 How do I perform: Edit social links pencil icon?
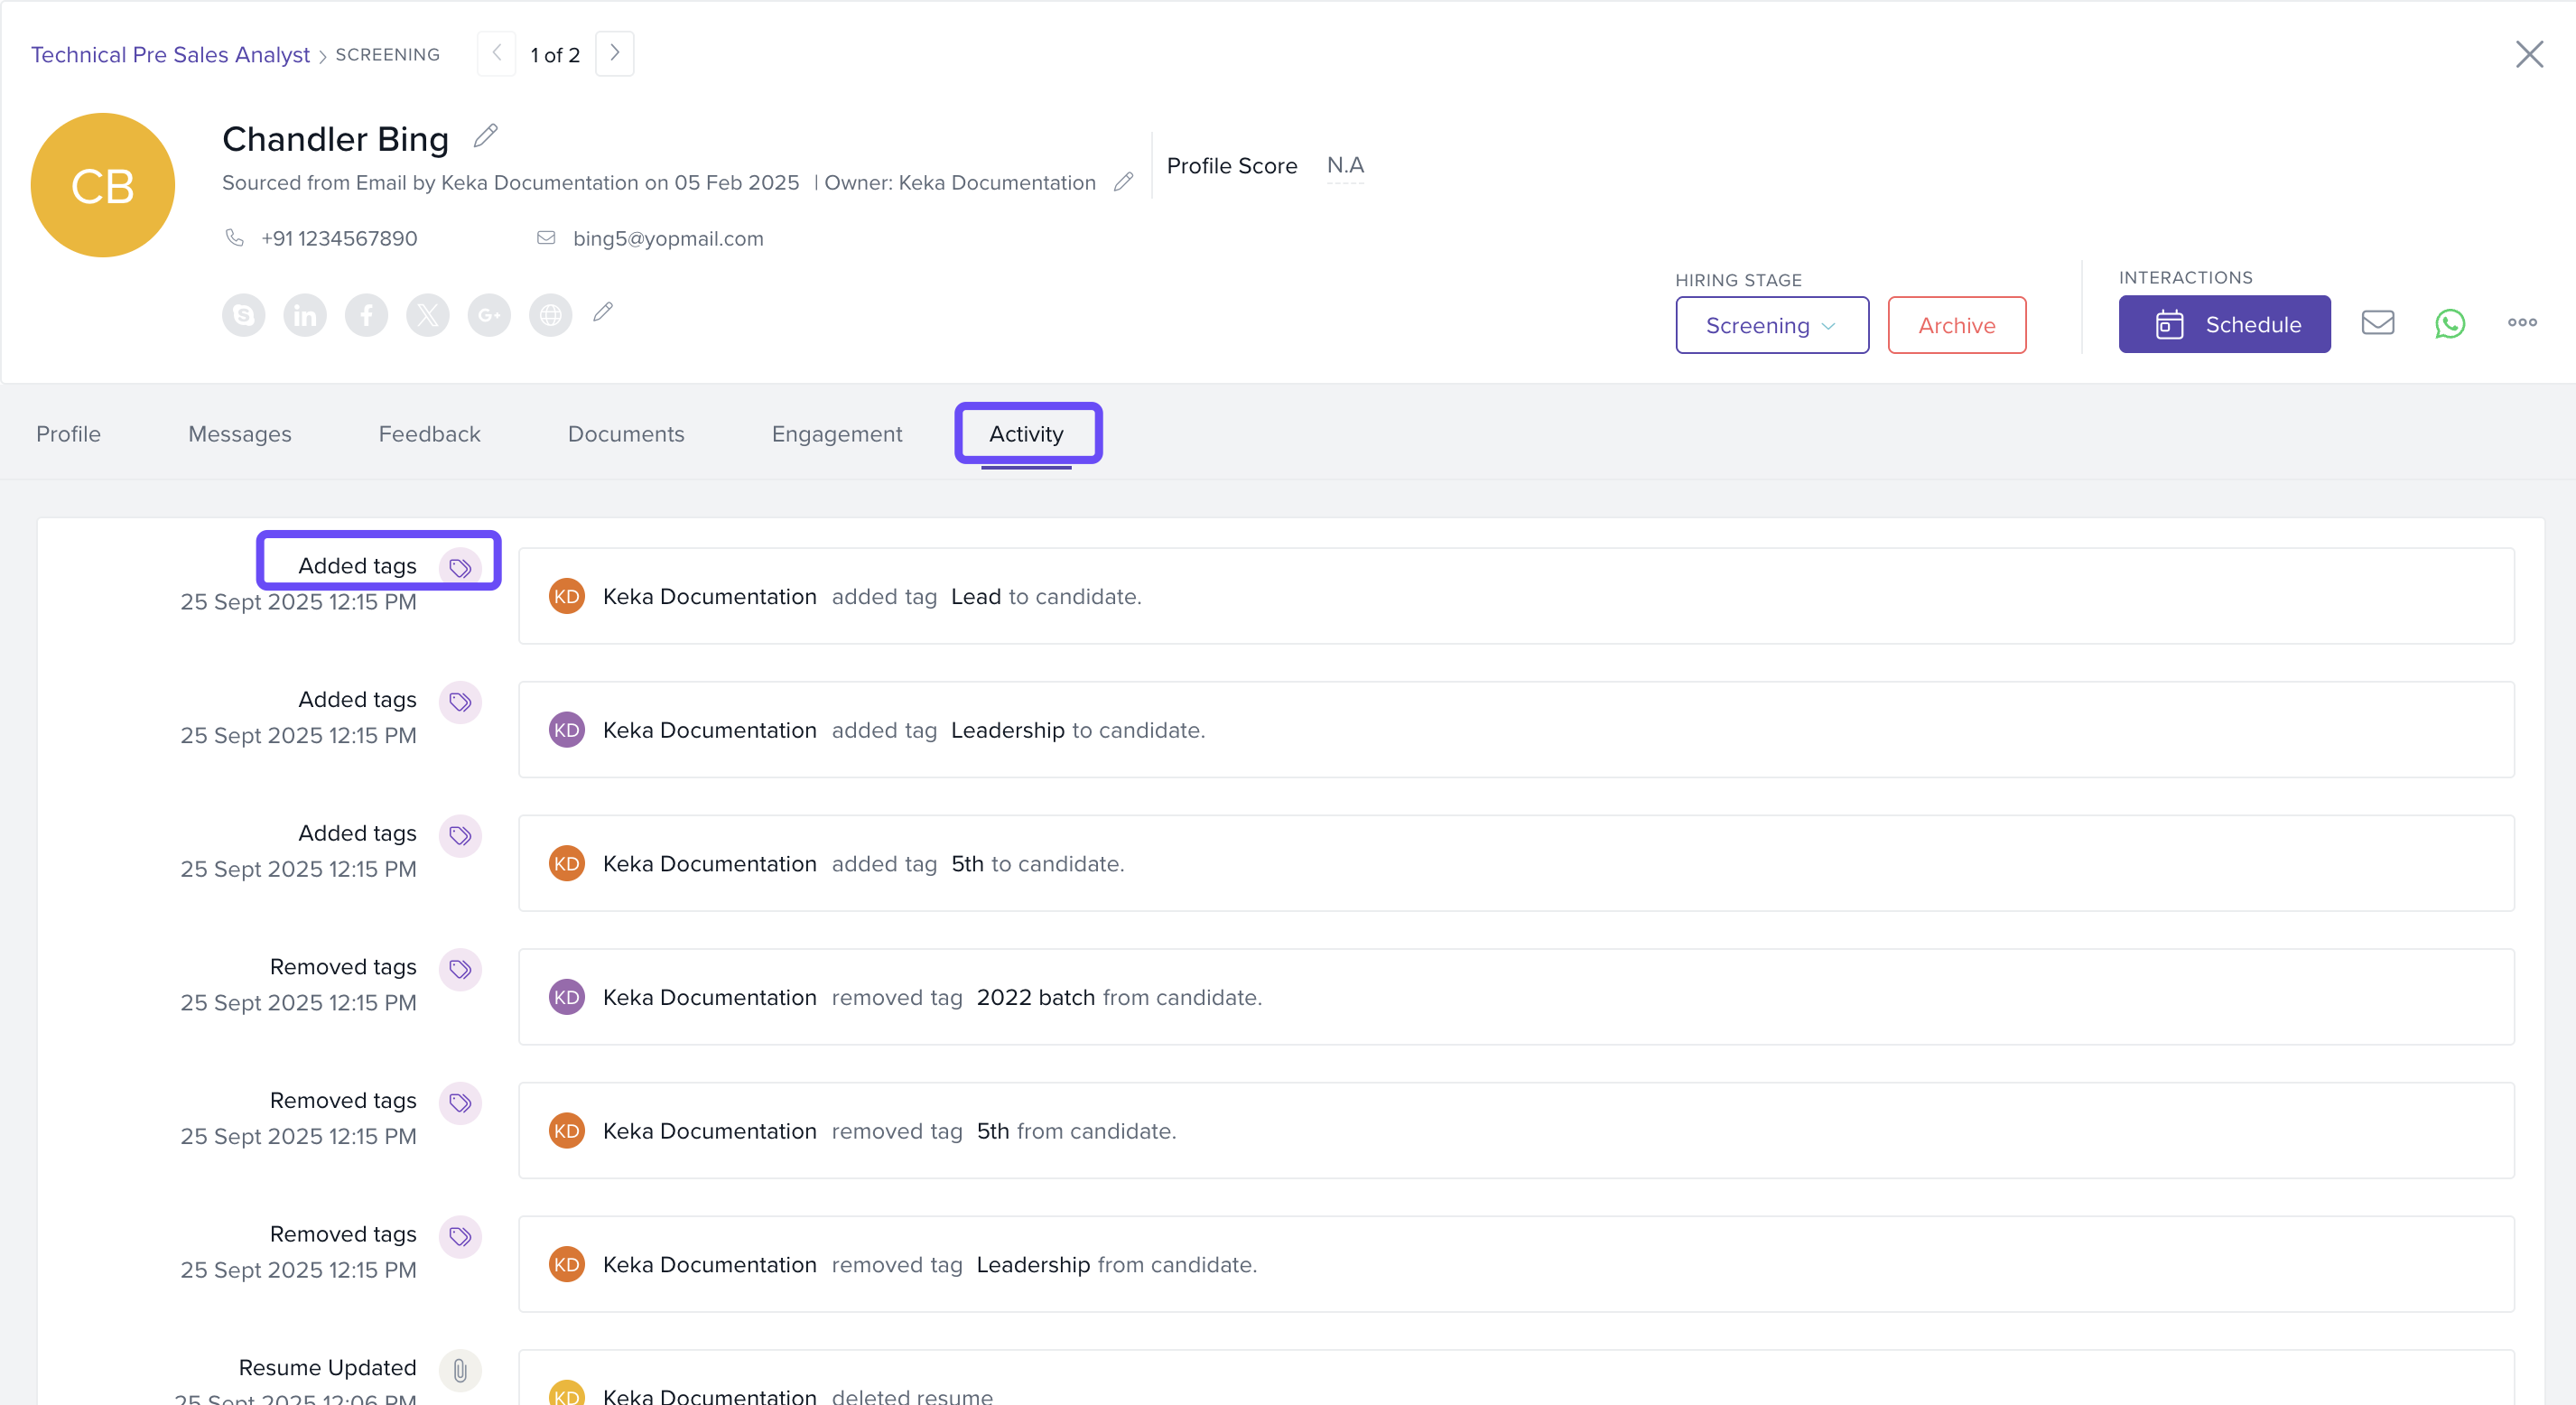point(602,312)
